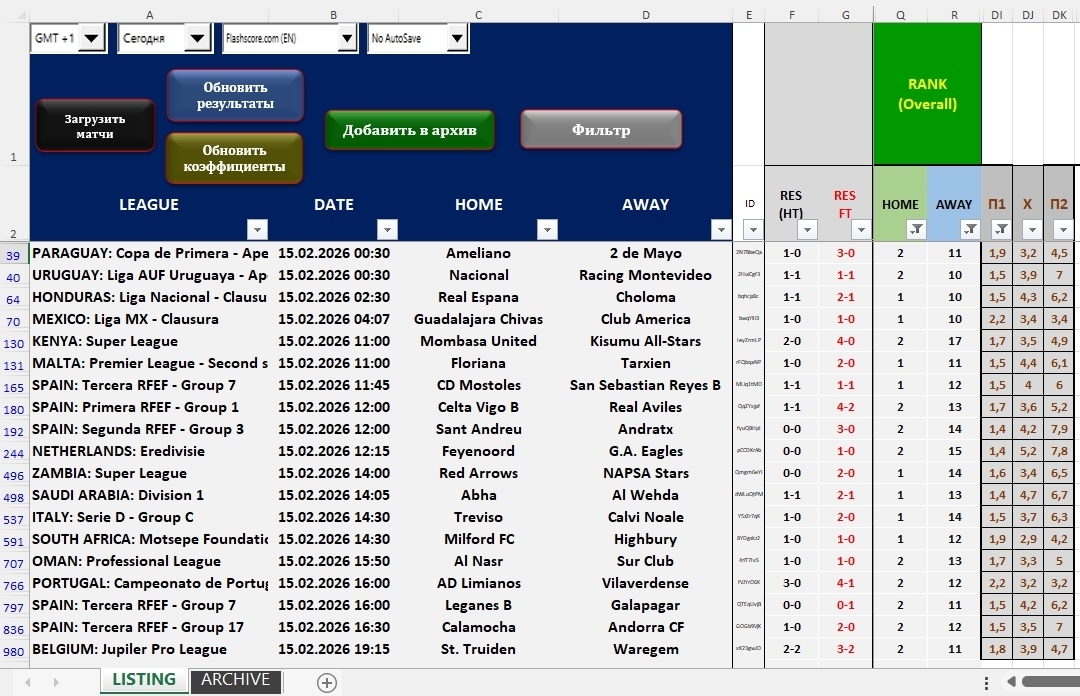Open the Сегодня date selector dropdown
1080x696 pixels.
199,39
